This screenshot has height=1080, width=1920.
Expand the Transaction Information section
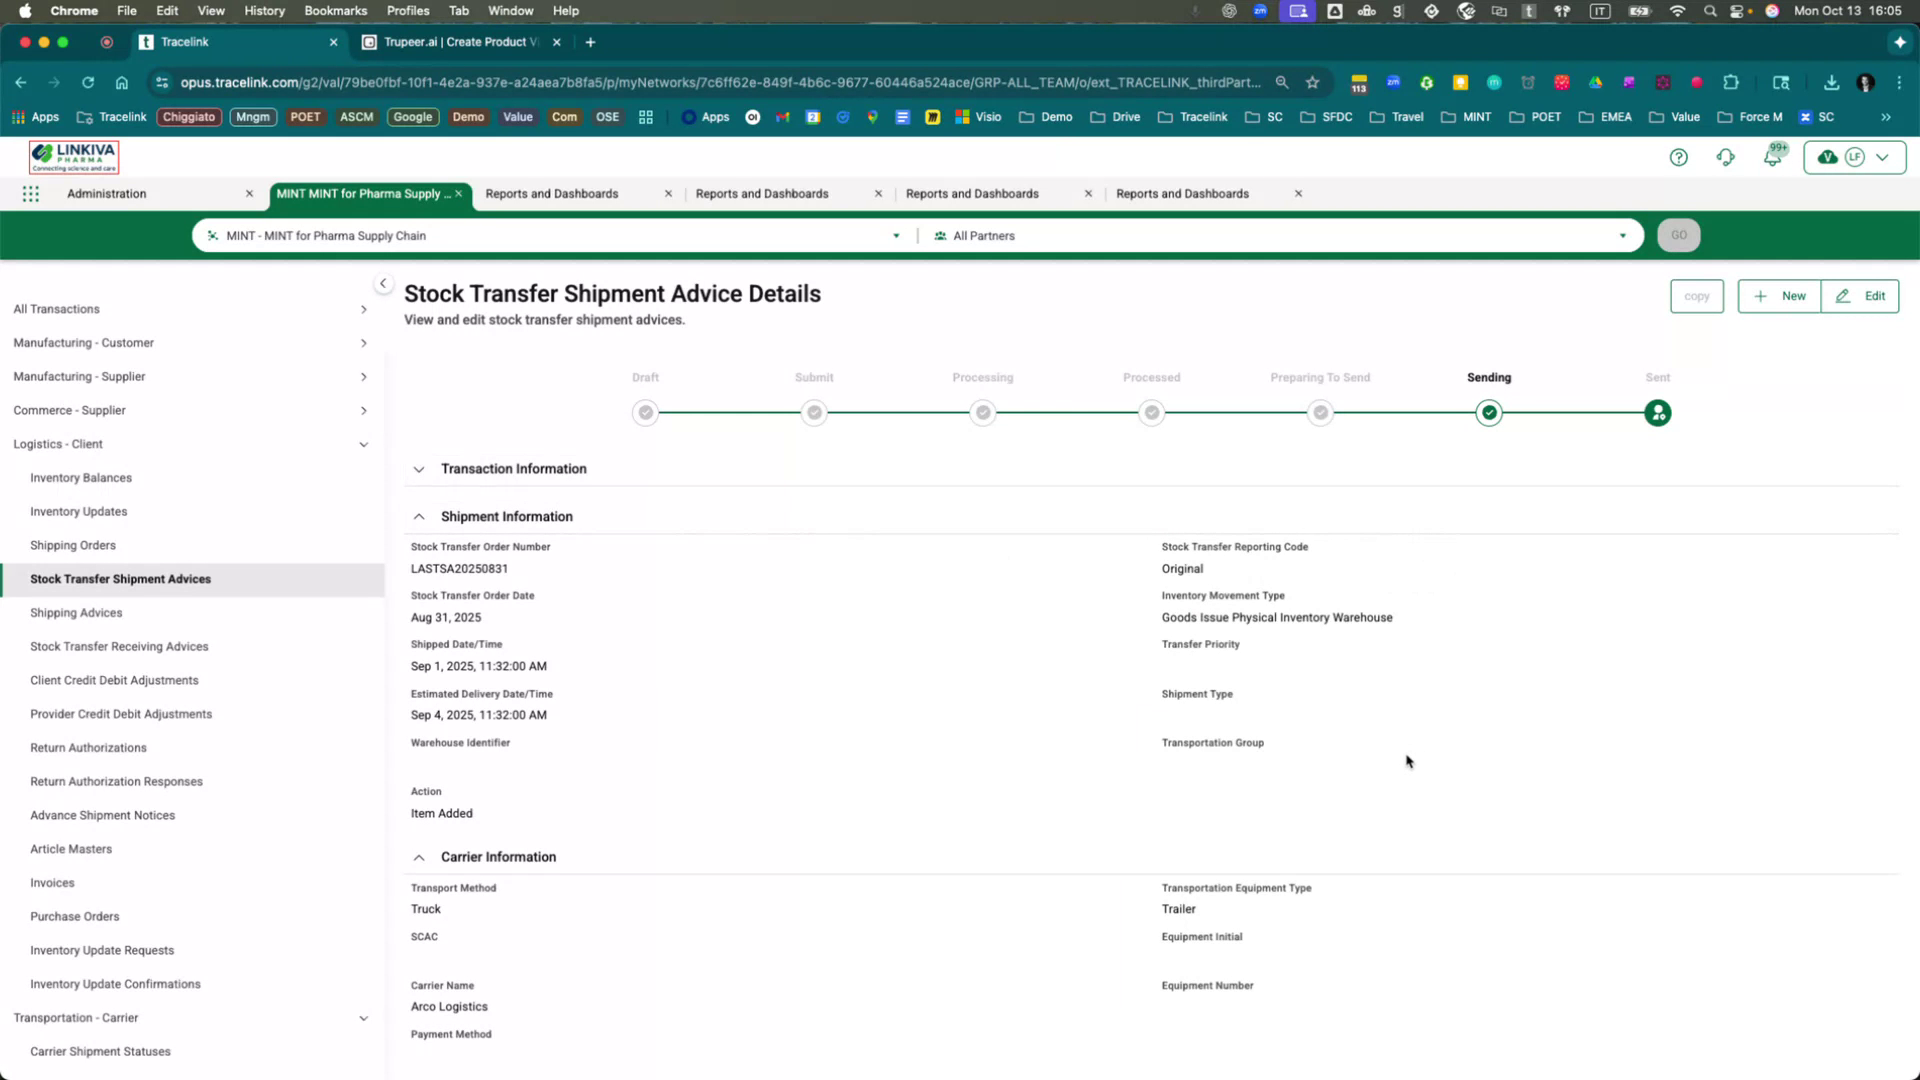pyautogui.click(x=419, y=468)
